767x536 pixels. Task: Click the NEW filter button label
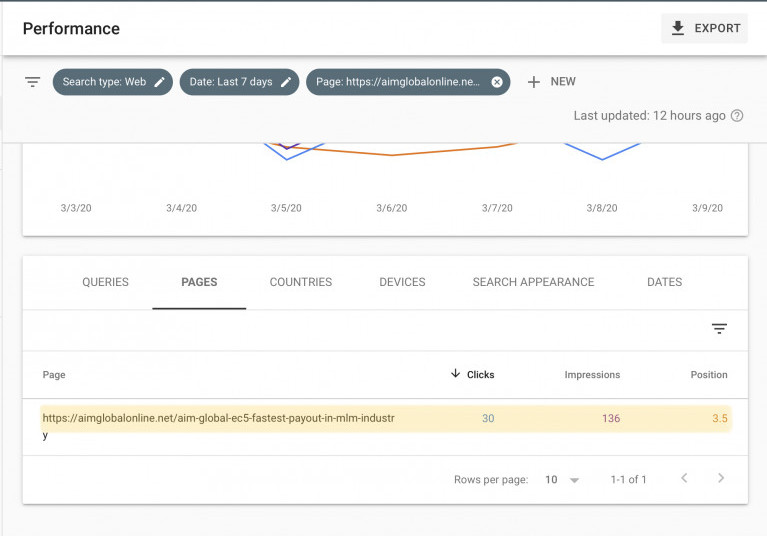563,82
